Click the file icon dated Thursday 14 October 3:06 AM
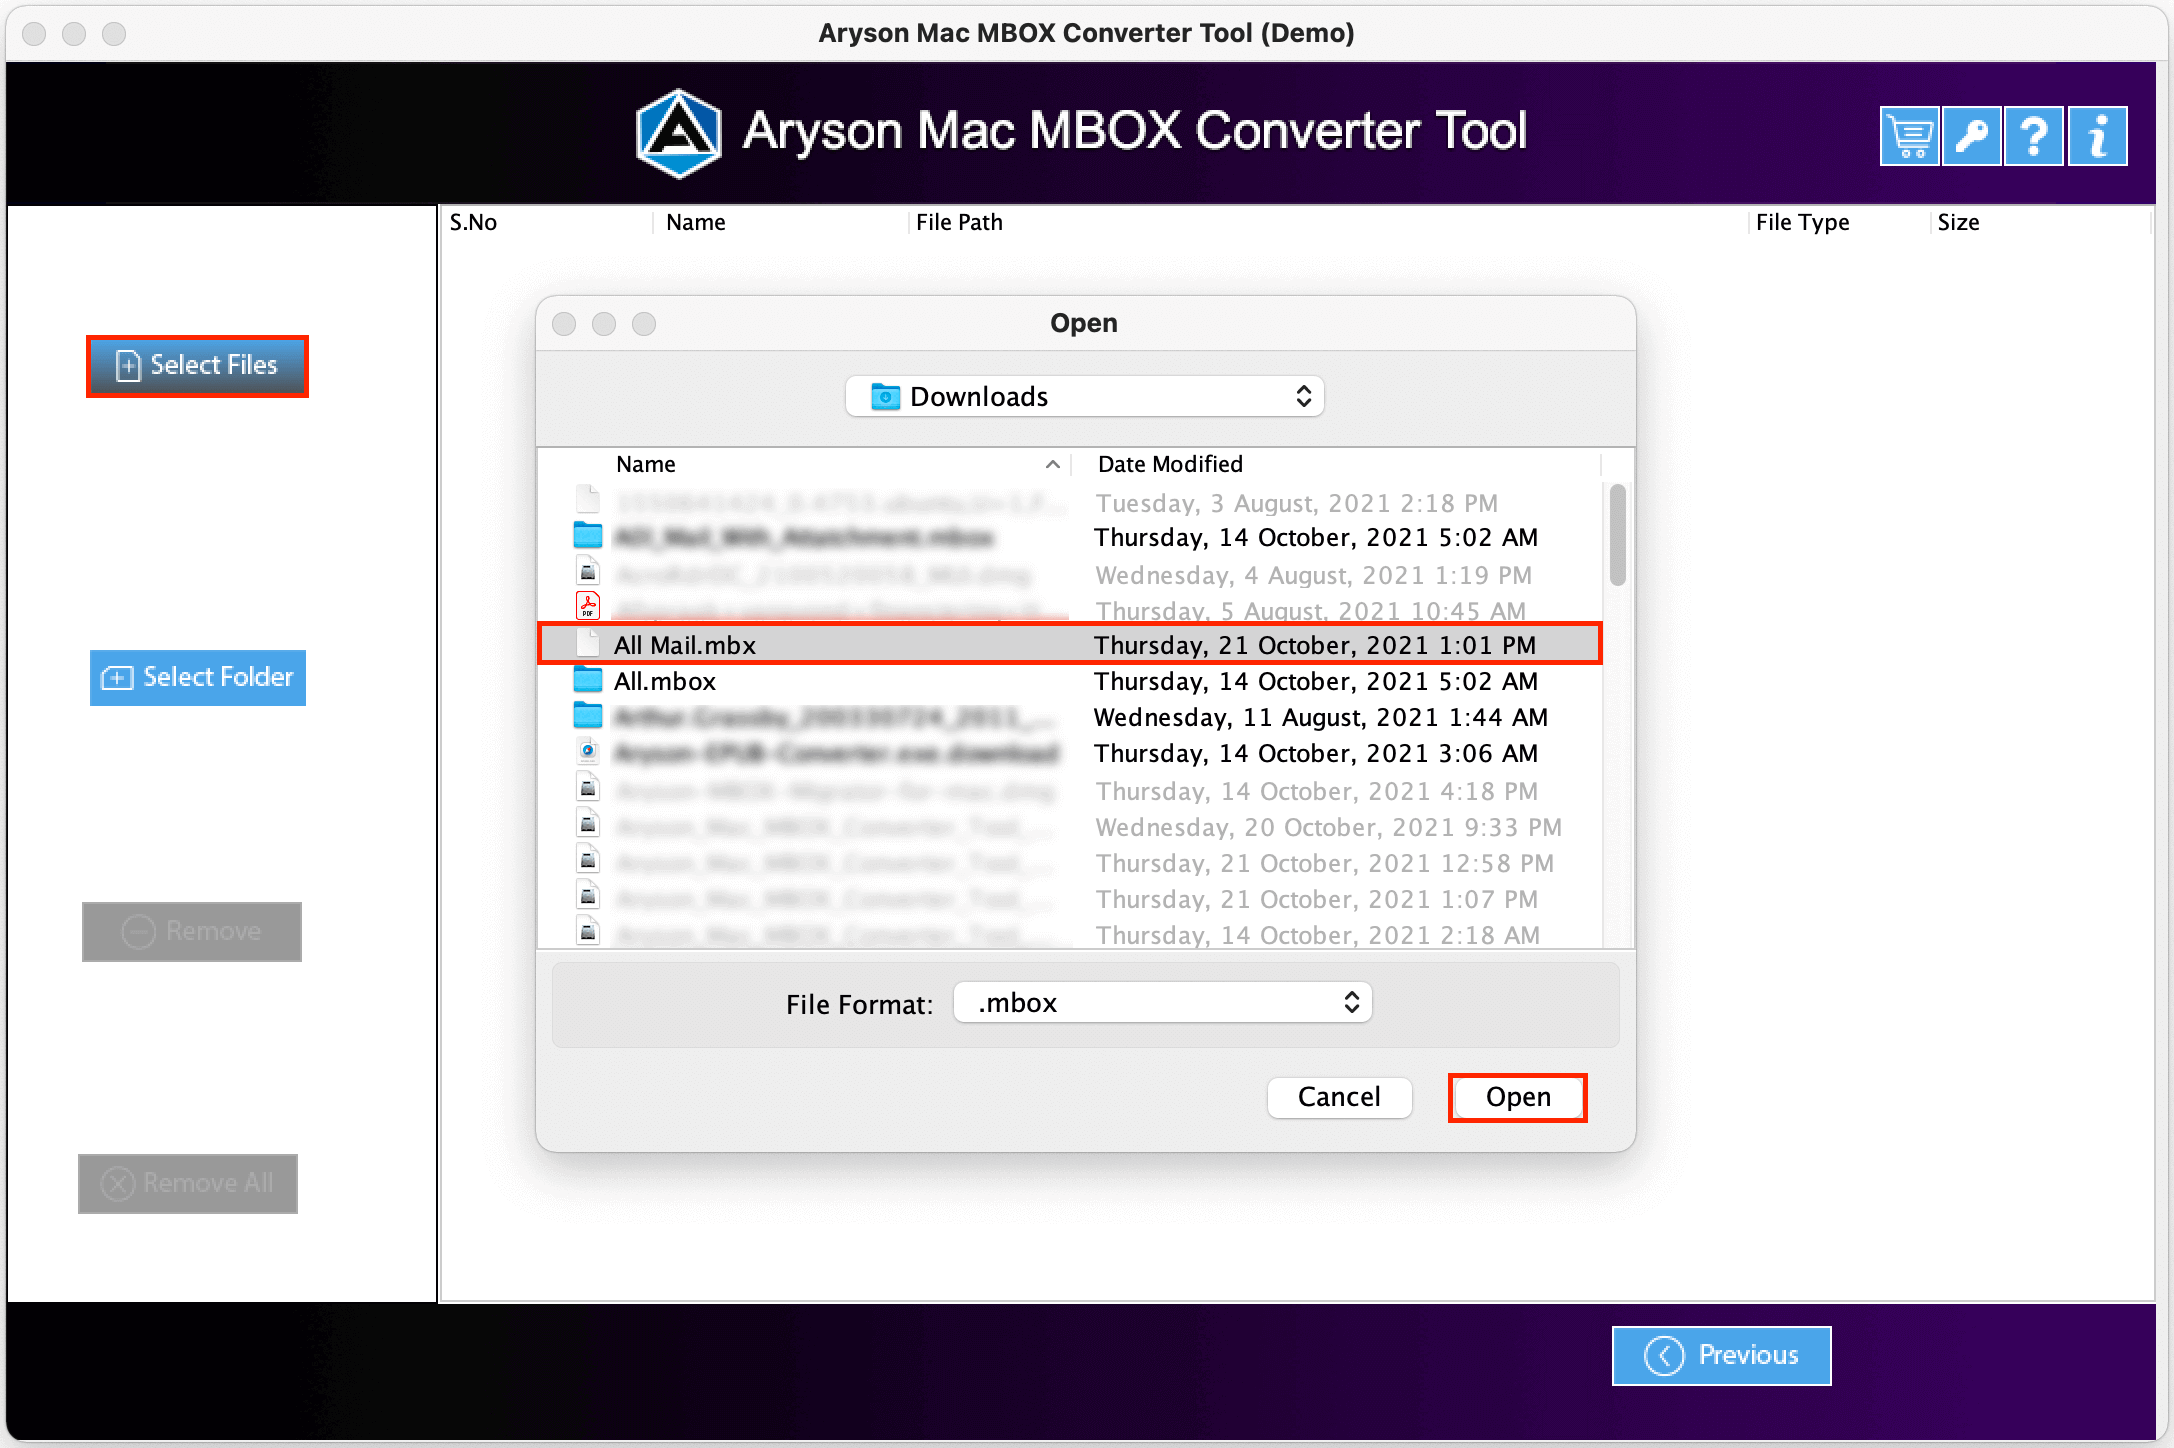The height and width of the screenshot is (1448, 2174). coord(588,752)
